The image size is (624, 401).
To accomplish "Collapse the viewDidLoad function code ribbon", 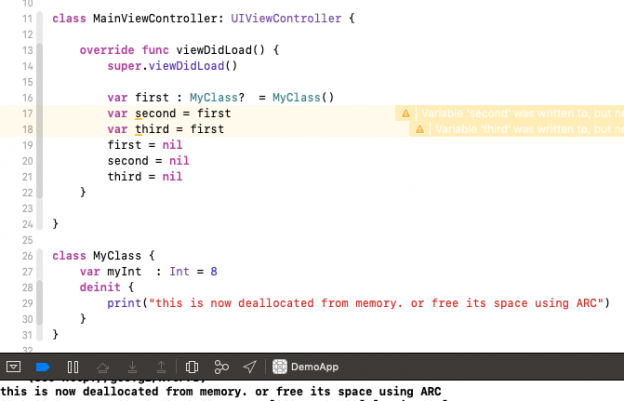I will (x=39, y=121).
